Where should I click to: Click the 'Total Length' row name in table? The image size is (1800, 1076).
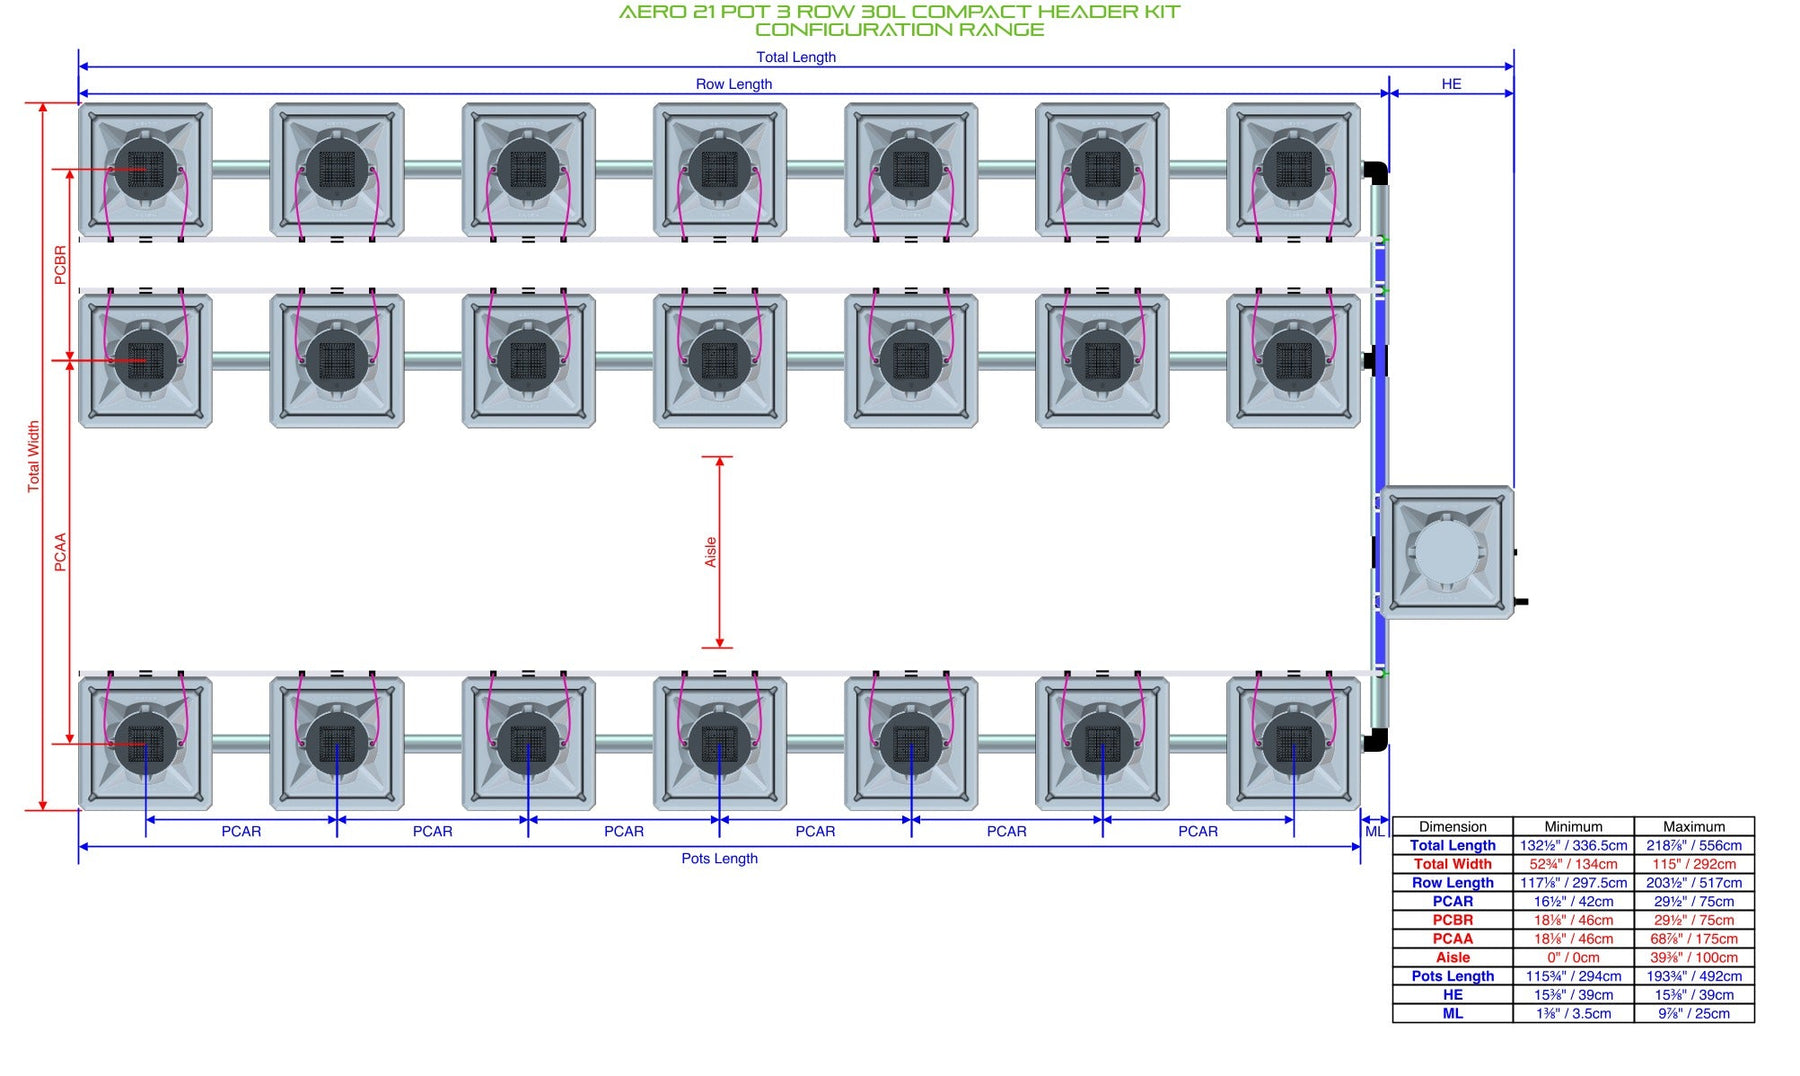(1452, 845)
